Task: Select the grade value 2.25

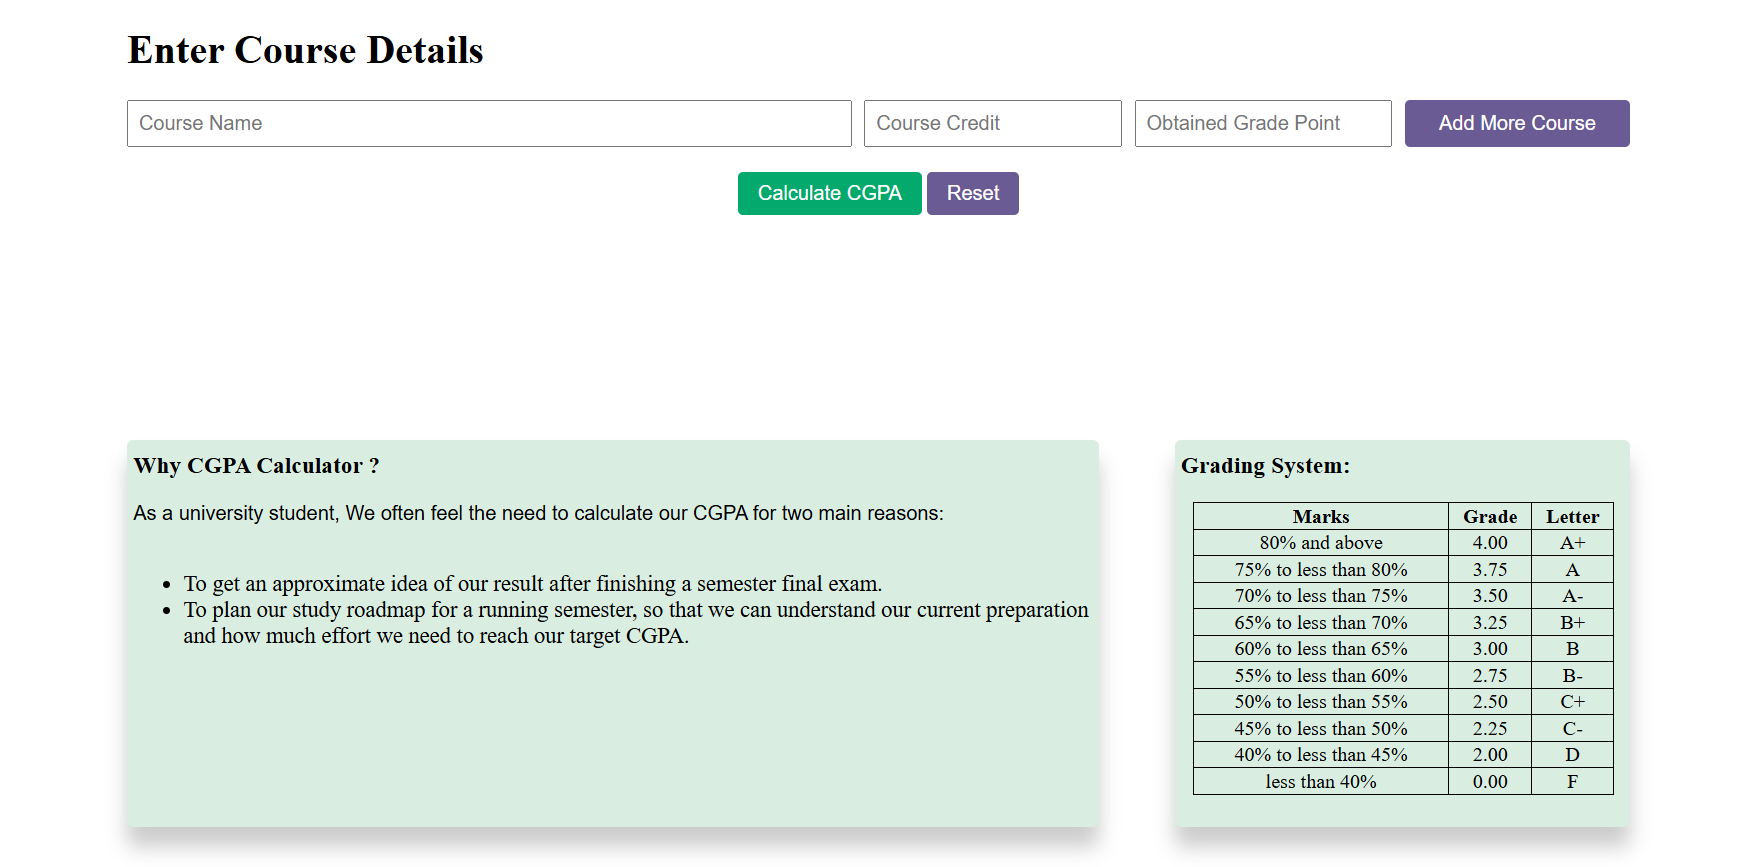Action: click(1490, 728)
